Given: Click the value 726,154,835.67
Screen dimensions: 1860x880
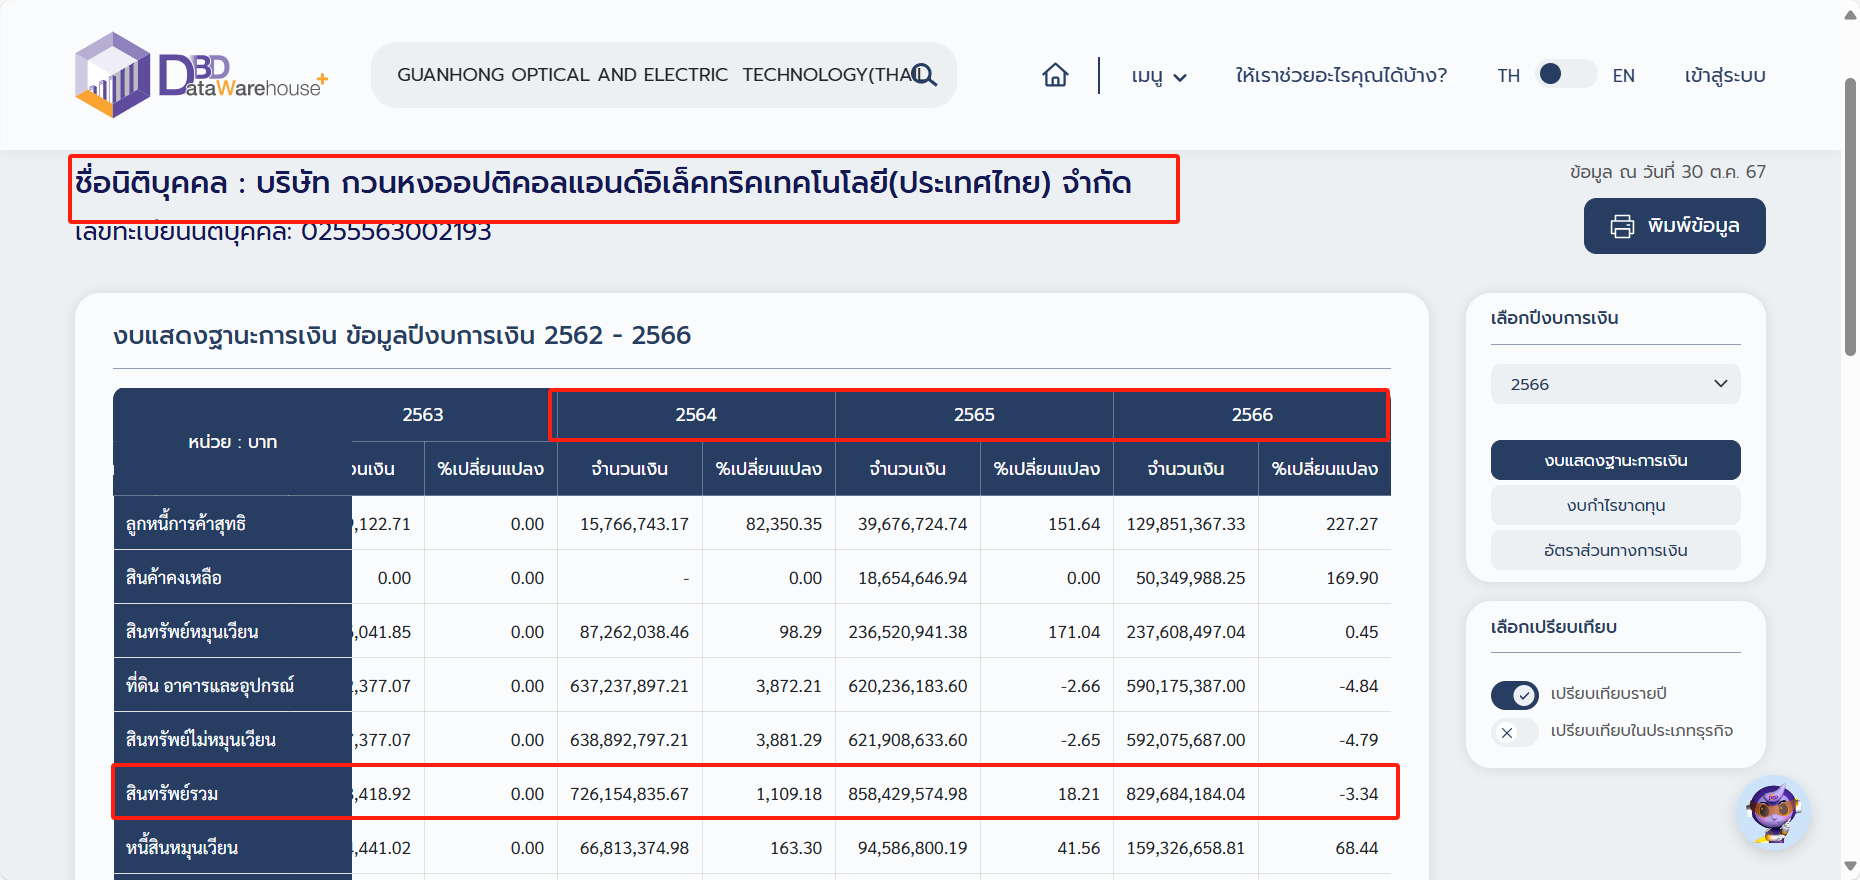Looking at the screenshot, I should pyautogui.click(x=630, y=794).
